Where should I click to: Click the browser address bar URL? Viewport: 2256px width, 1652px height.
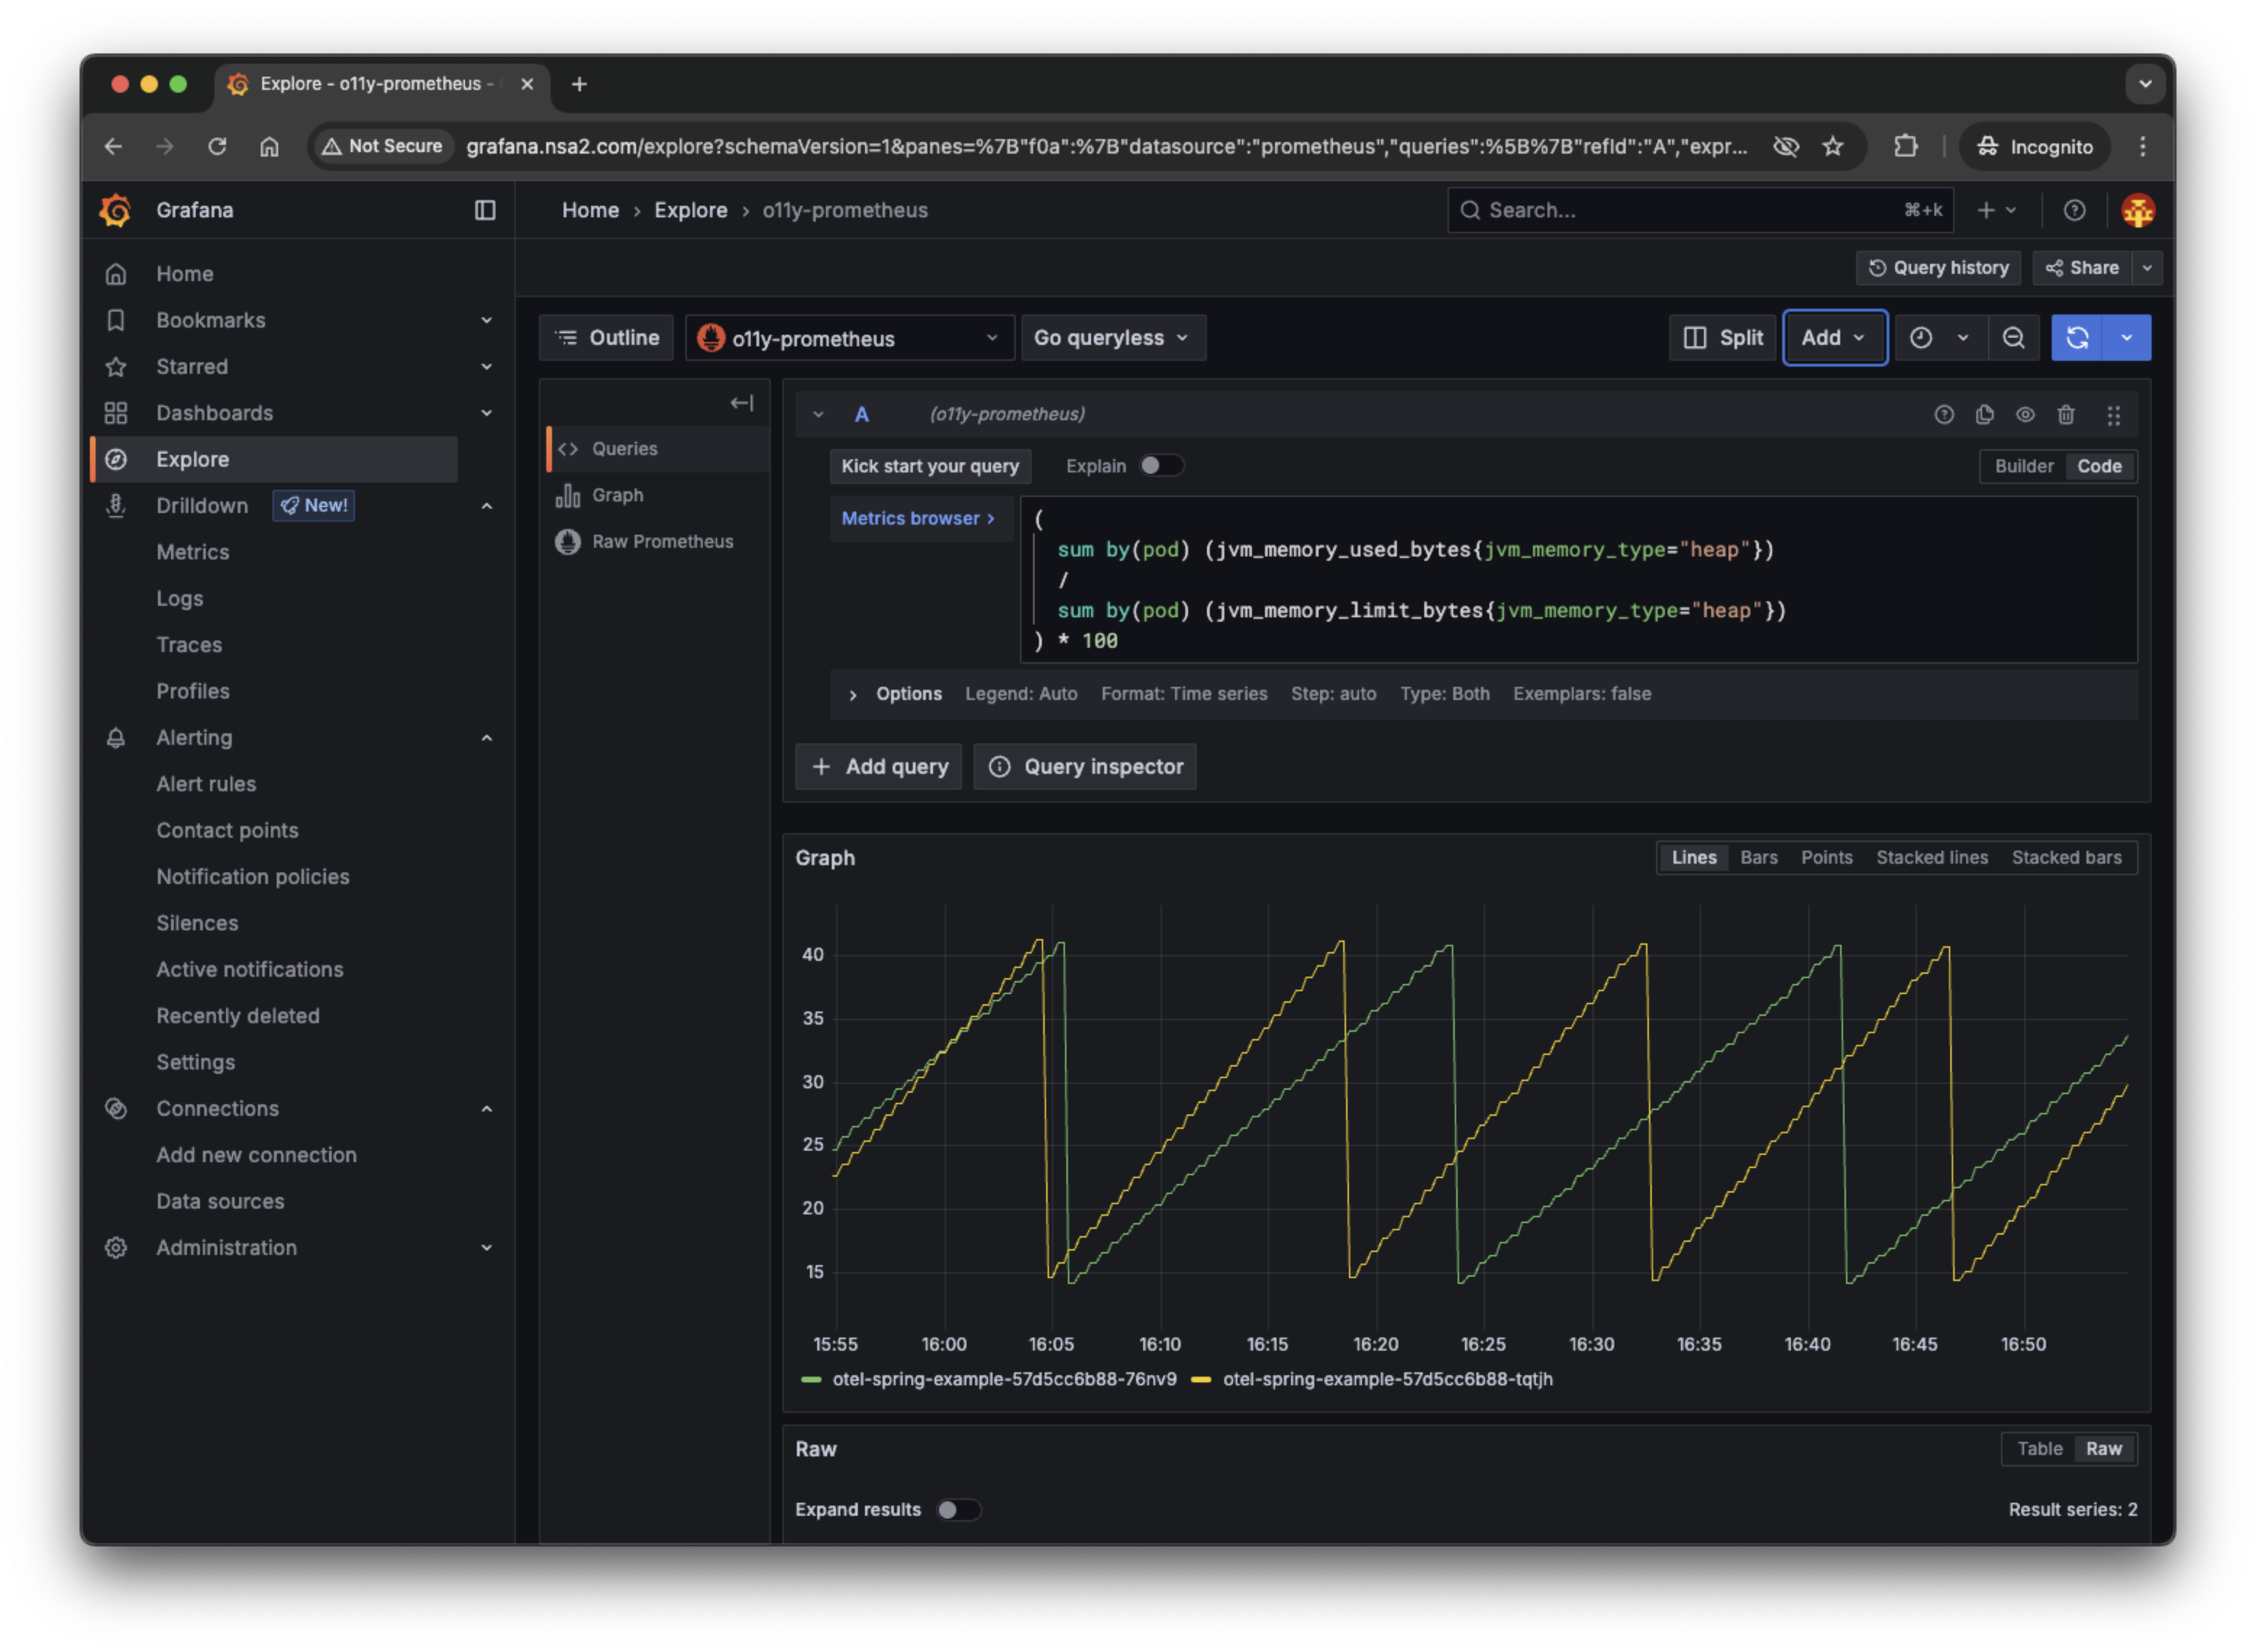(1106, 147)
